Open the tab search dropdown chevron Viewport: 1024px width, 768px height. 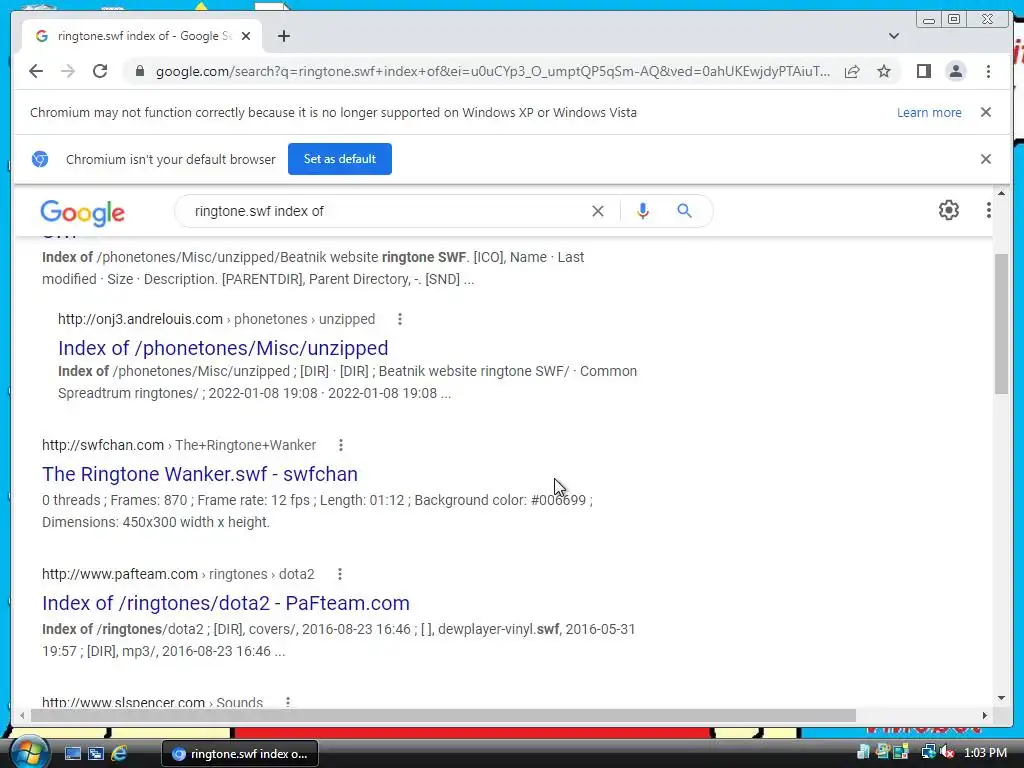[x=894, y=36]
